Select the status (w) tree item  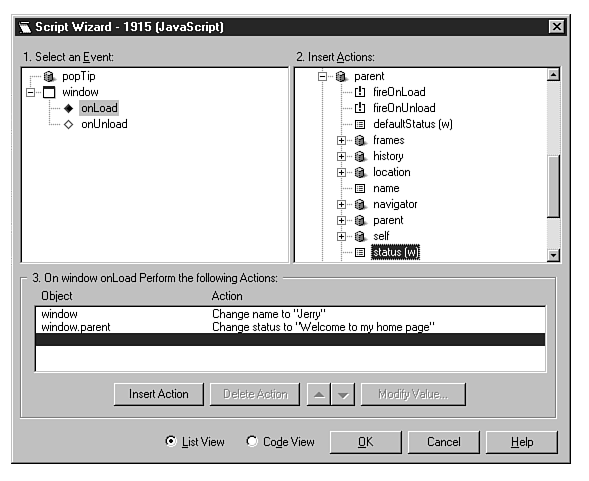click(x=396, y=252)
